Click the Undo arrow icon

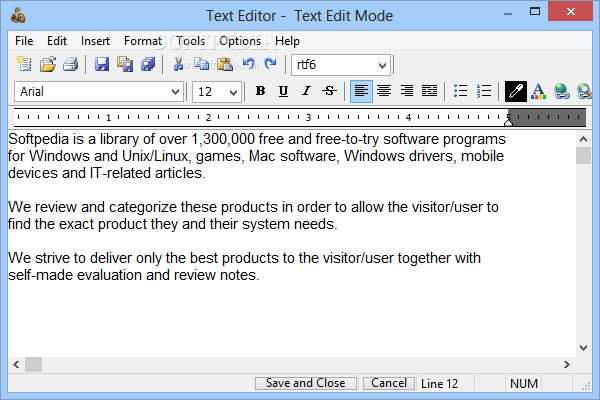tap(248, 64)
